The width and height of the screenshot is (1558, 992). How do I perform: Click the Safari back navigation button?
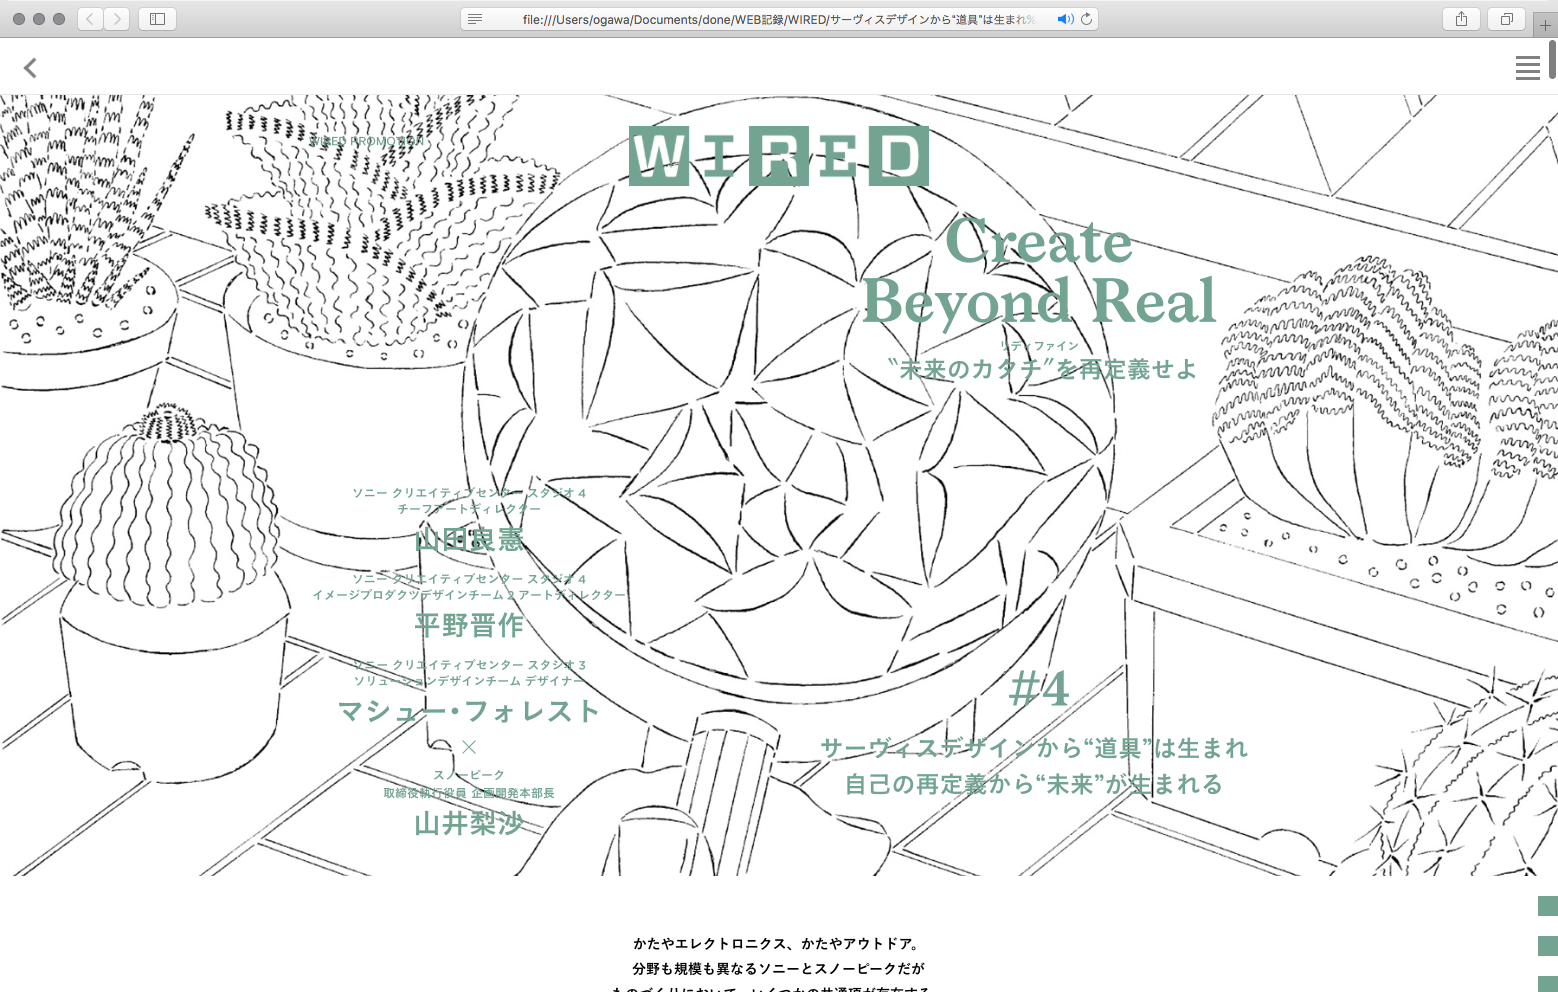coord(90,19)
